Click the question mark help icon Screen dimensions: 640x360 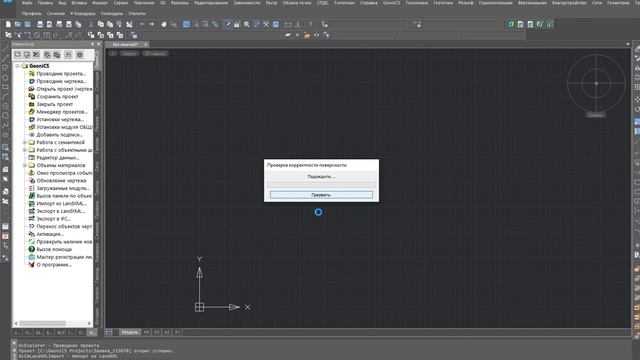310,24
